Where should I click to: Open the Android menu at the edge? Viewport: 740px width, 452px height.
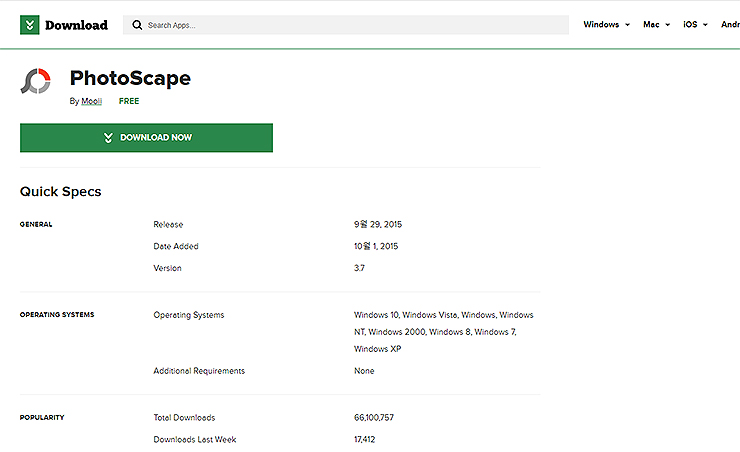[730, 25]
